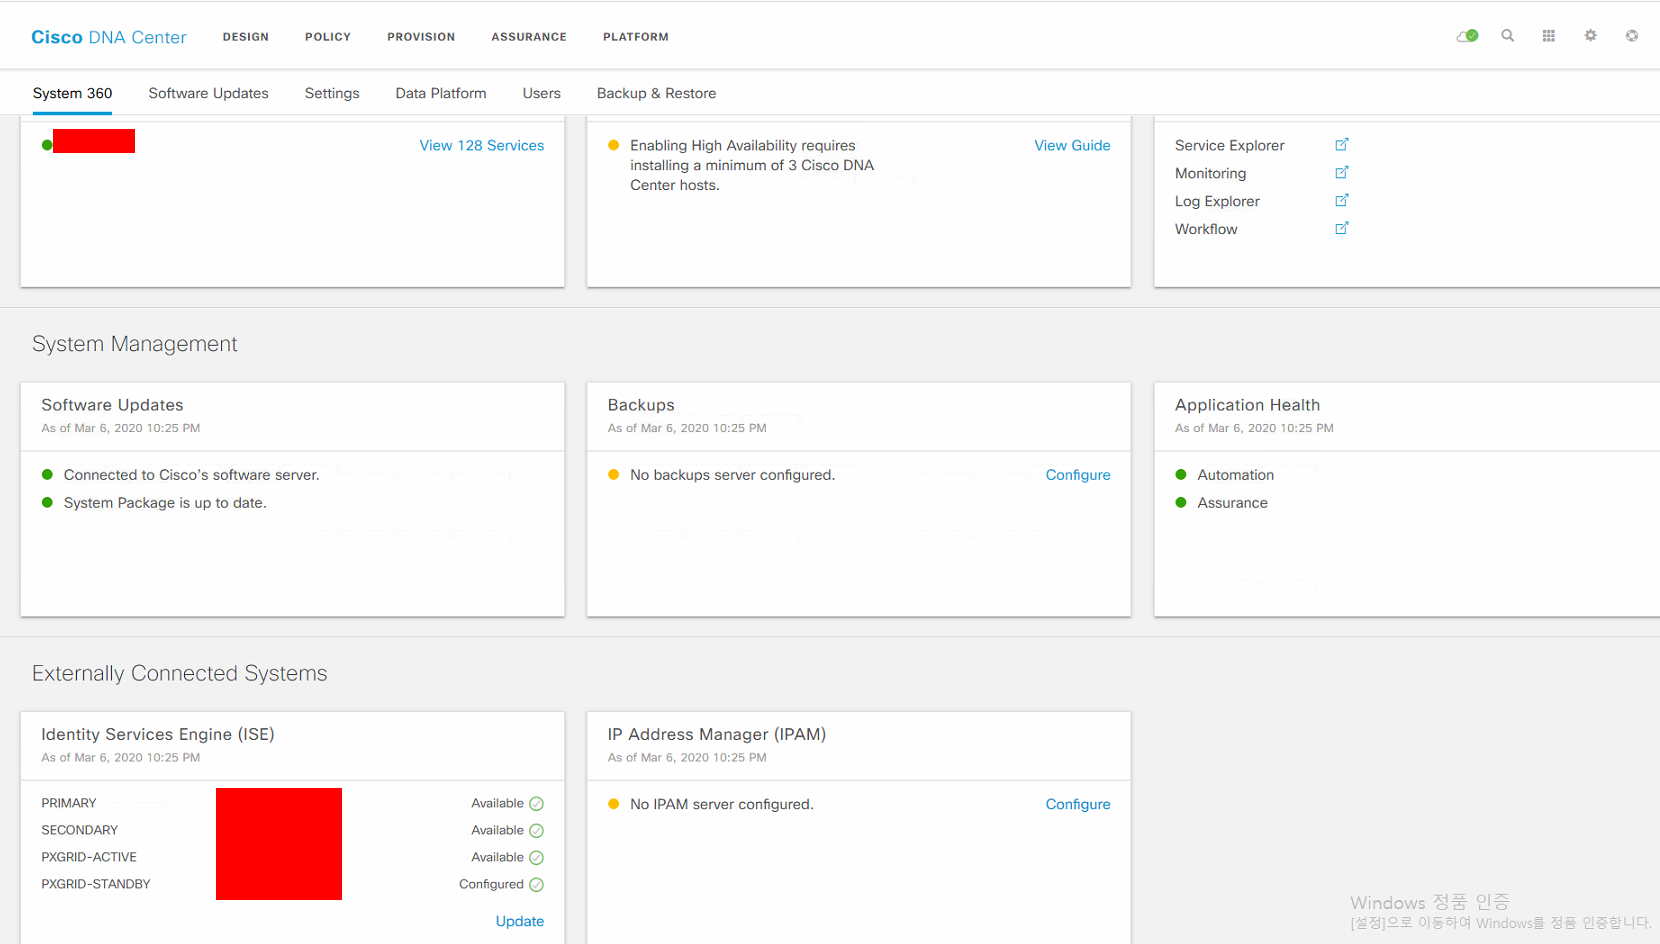Click green dot beside Connected to Cisco's software server
Viewport: 1660px width, 944px height.
[x=47, y=475]
